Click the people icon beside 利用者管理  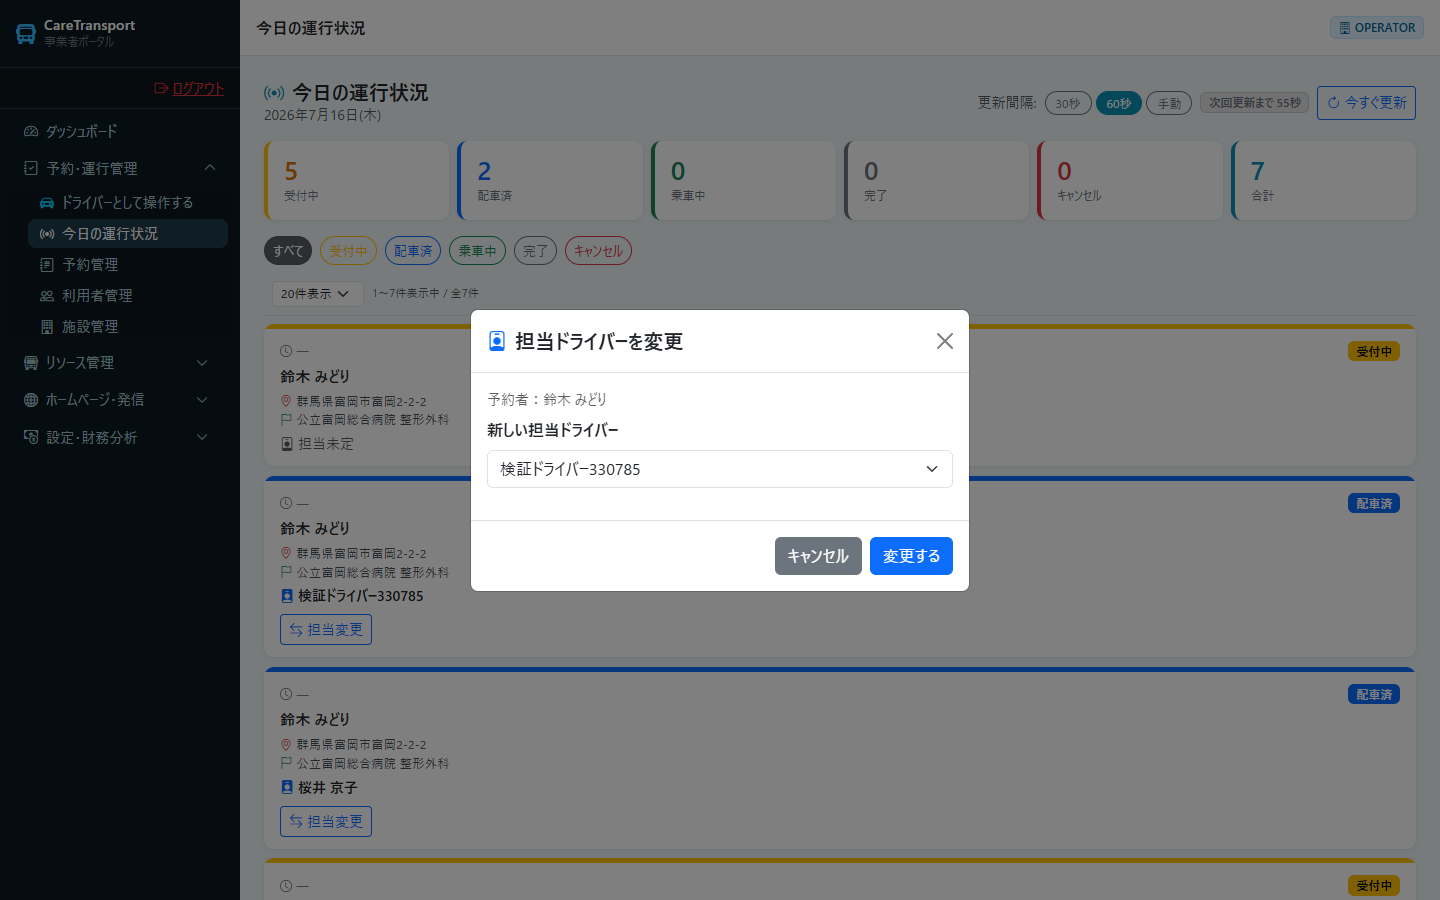(47, 295)
